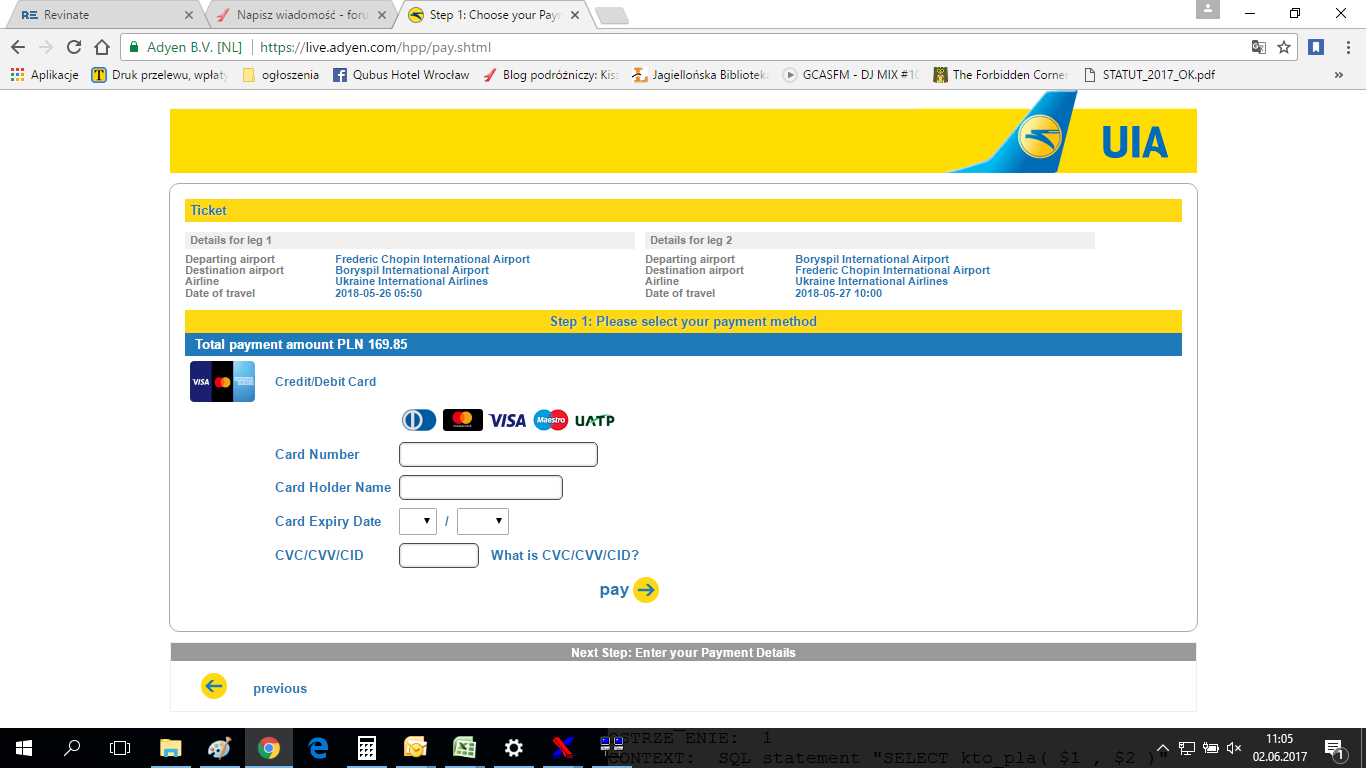Click the pay text link
This screenshot has width=1366, height=768.
point(614,590)
